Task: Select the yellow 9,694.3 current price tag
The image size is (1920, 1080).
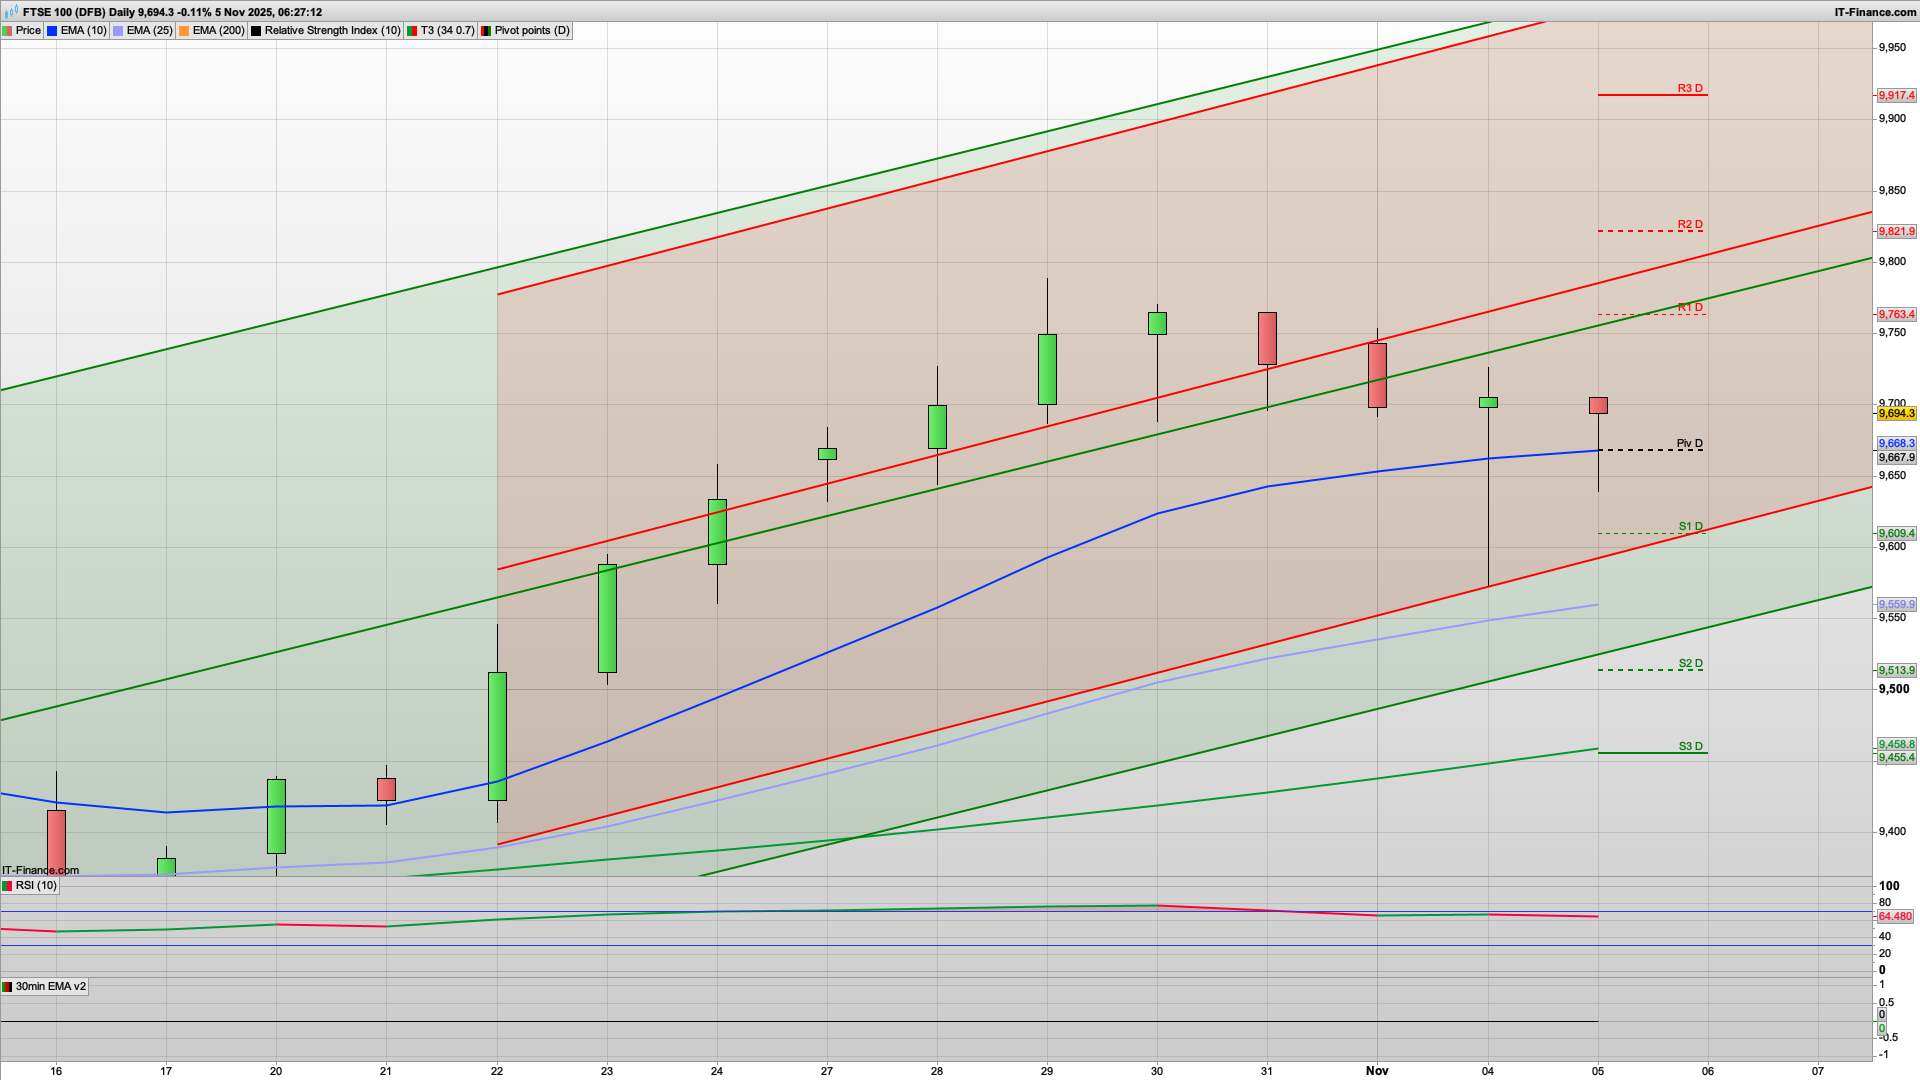Action: 1896,413
